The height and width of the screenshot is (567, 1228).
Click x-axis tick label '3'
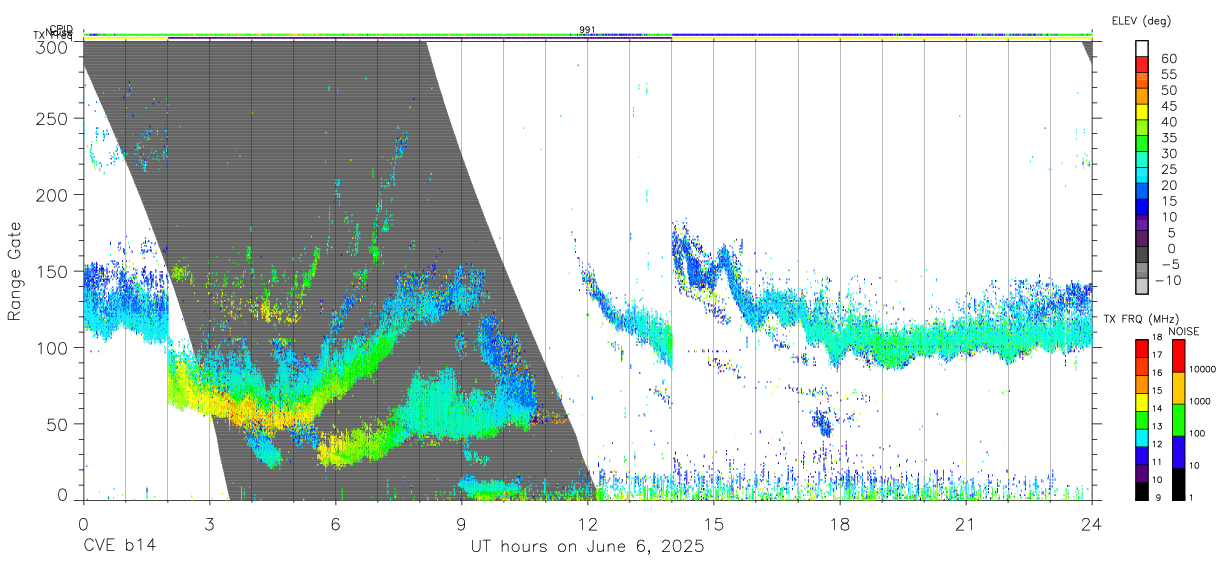(210, 524)
